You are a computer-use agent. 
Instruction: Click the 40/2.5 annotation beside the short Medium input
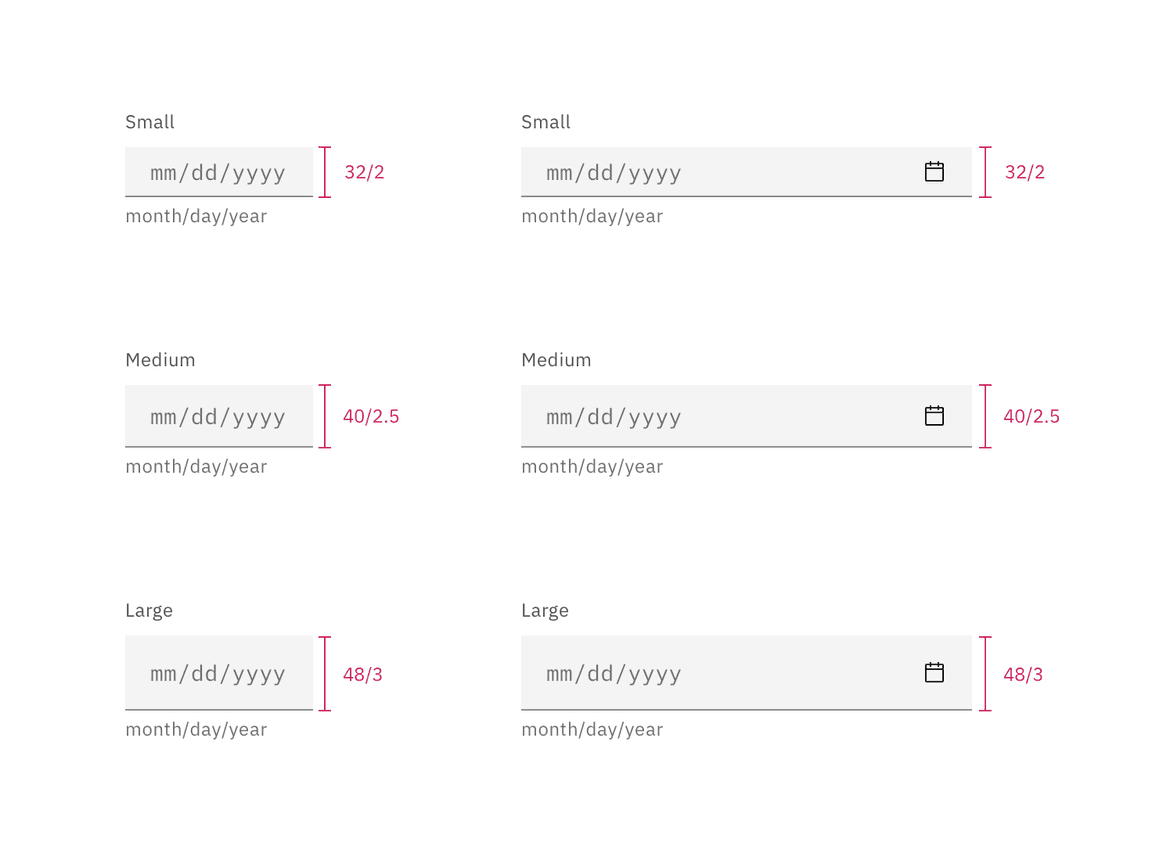(371, 416)
